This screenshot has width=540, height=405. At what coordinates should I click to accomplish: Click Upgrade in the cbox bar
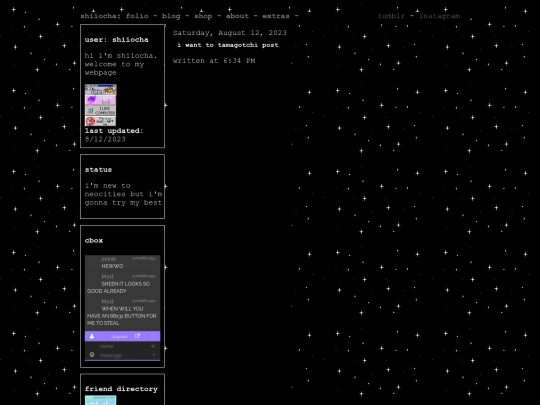click(120, 336)
